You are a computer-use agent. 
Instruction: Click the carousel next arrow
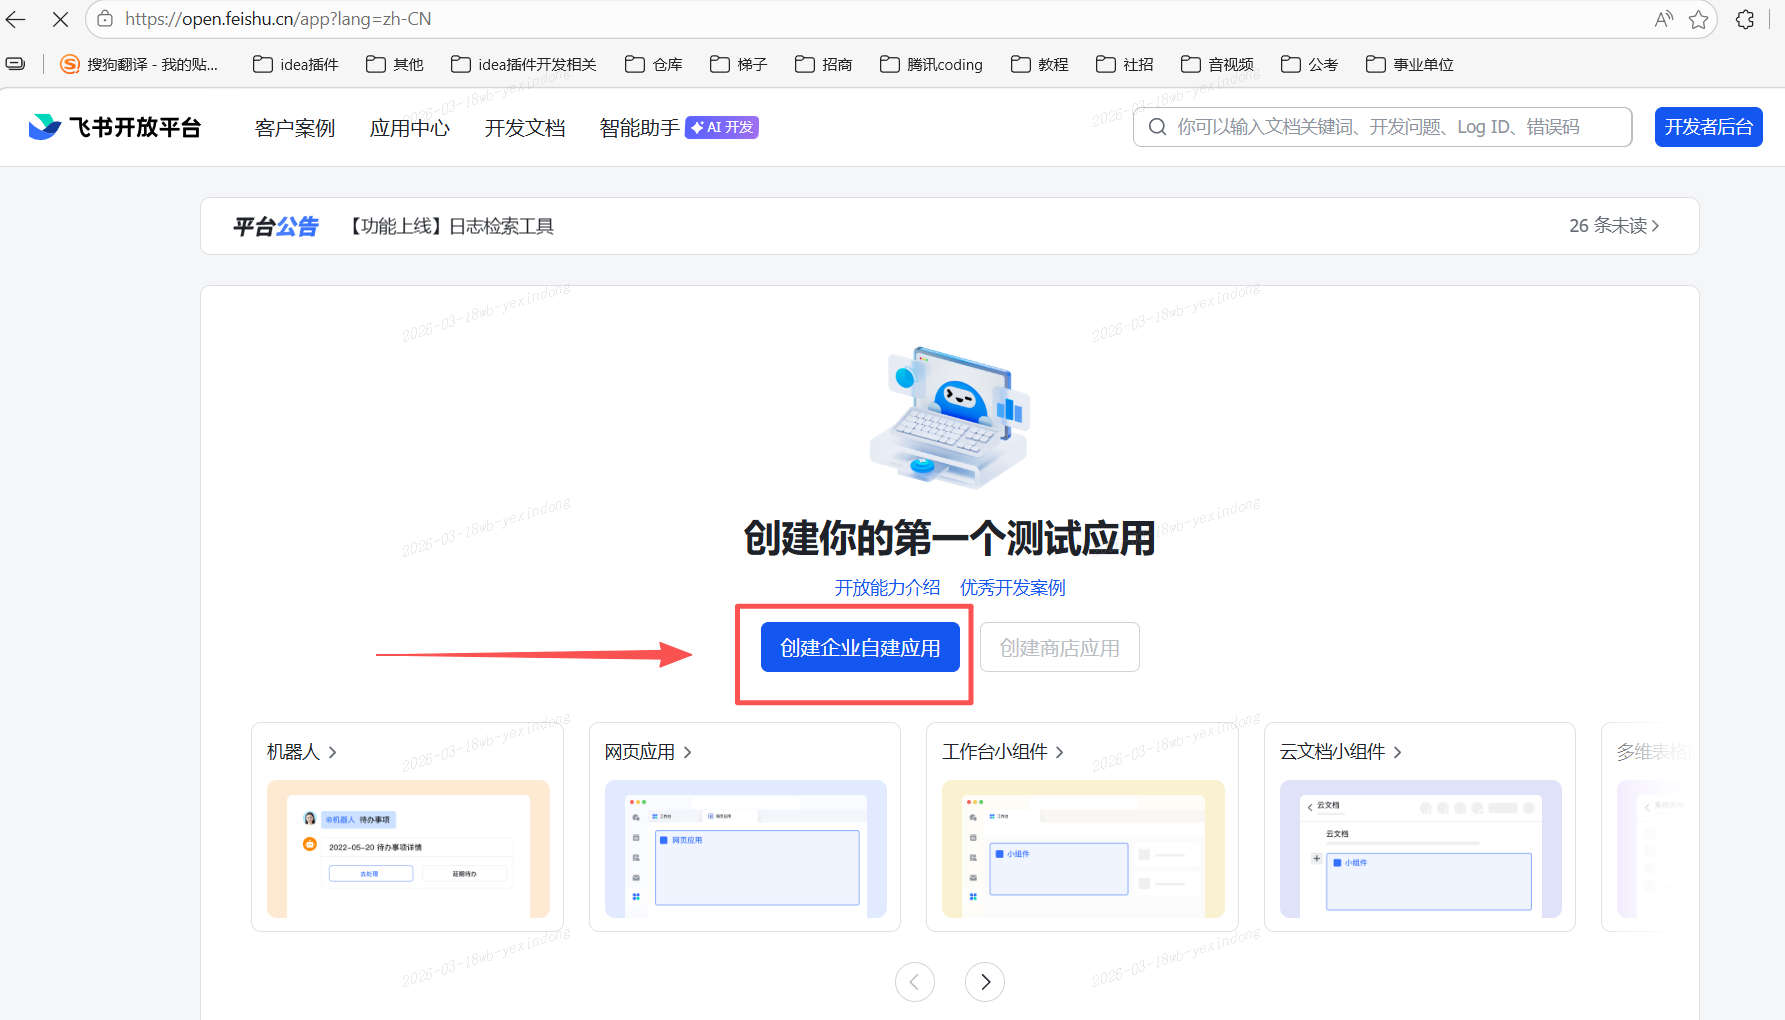click(984, 982)
